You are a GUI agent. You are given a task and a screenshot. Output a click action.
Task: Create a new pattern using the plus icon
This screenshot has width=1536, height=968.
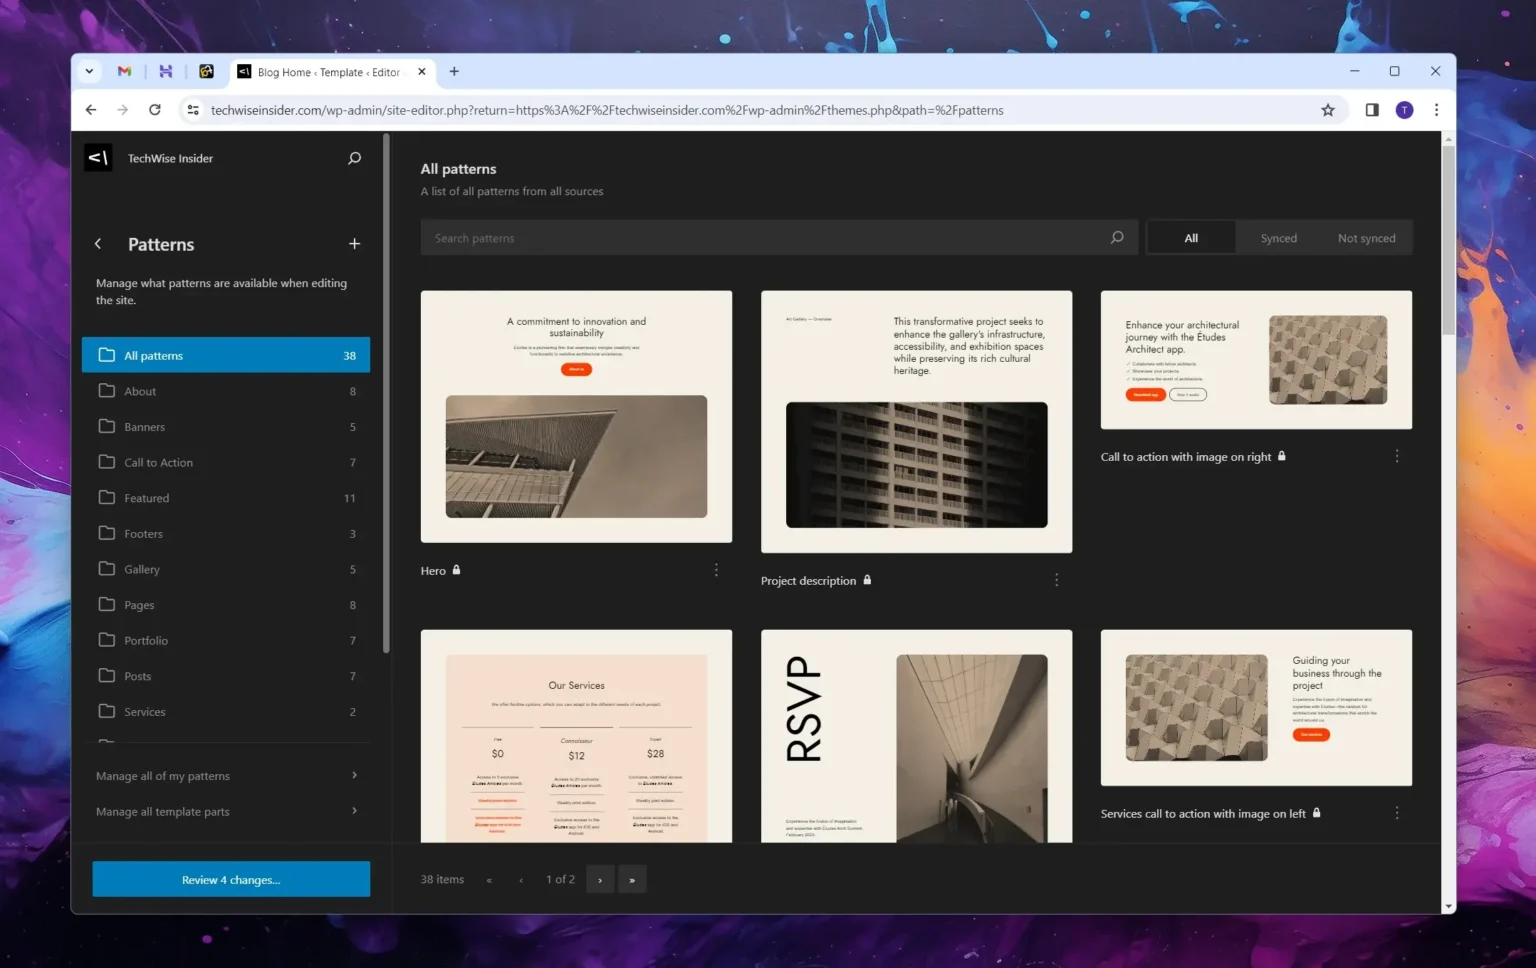tap(355, 243)
